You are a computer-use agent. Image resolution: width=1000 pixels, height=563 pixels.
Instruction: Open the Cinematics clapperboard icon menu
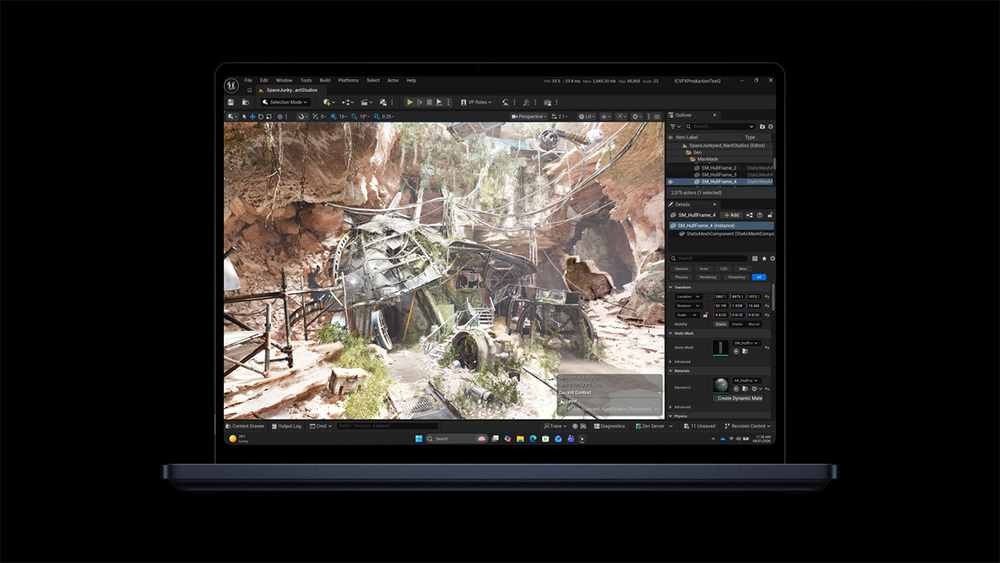(x=366, y=102)
